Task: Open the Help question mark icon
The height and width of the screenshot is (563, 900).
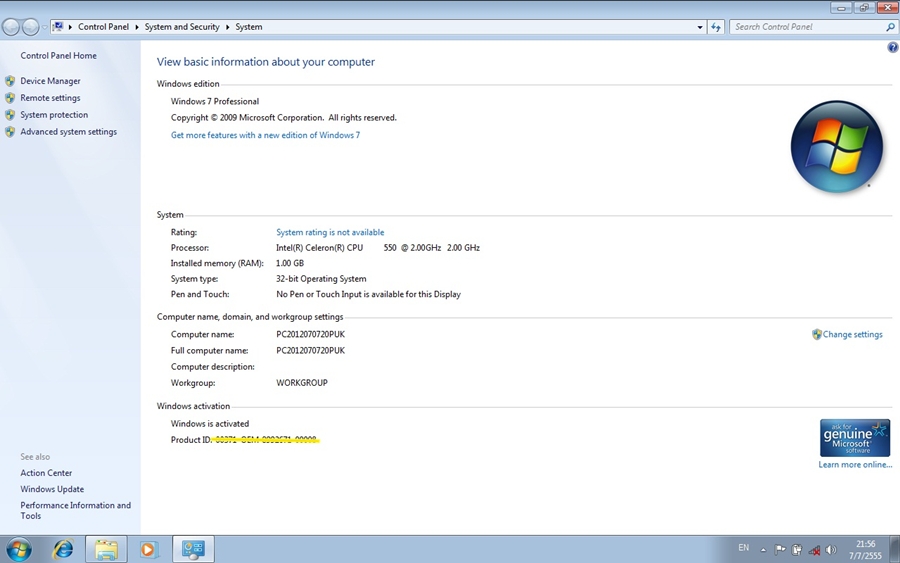Action: pos(893,48)
